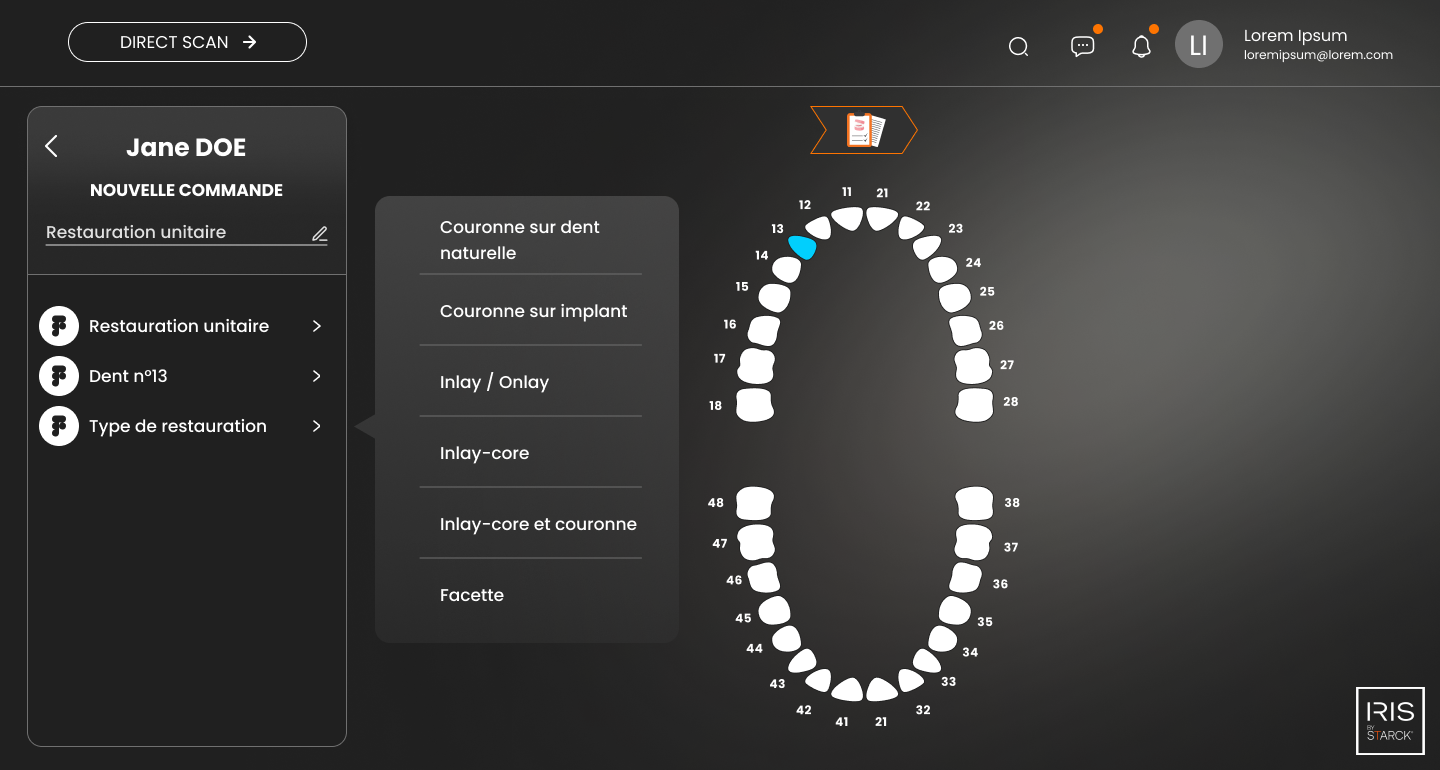The width and height of the screenshot is (1440, 770).
Task: Choose Couronne sur implant option
Action: point(533,311)
